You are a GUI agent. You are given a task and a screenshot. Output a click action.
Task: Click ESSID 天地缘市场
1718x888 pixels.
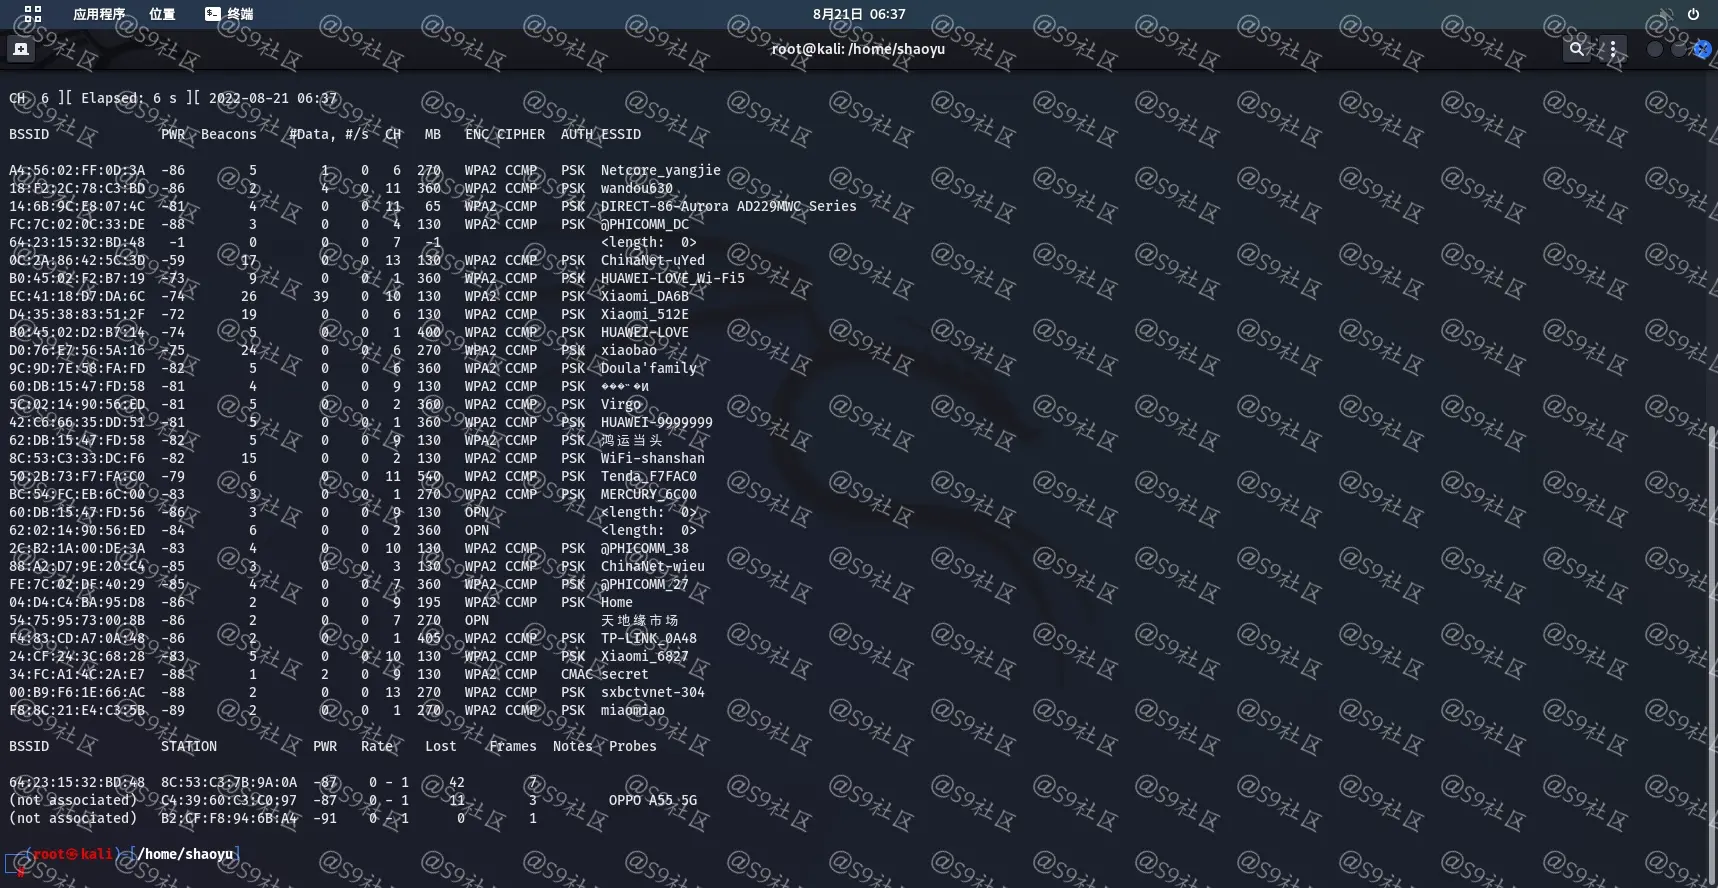click(x=639, y=620)
